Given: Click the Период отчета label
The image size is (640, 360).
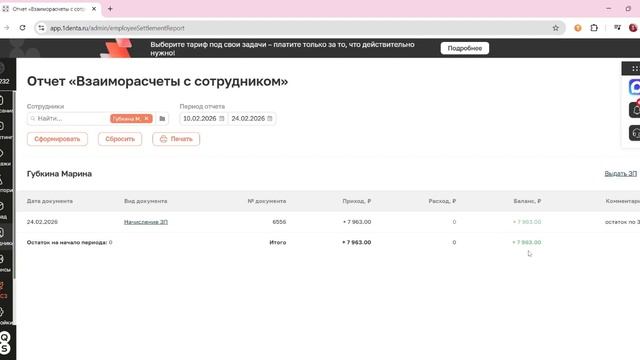Looking at the screenshot, I should click(x=202, y=106).
